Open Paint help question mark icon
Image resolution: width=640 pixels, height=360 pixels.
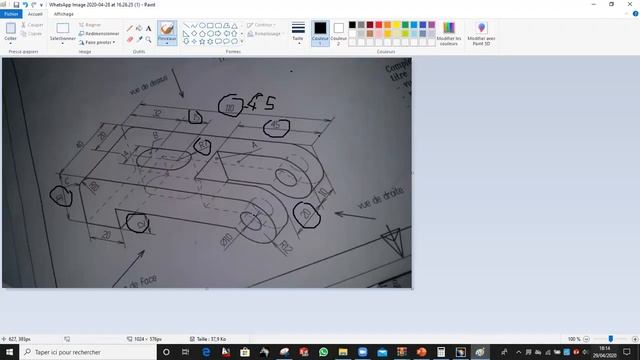coord(636,14)
